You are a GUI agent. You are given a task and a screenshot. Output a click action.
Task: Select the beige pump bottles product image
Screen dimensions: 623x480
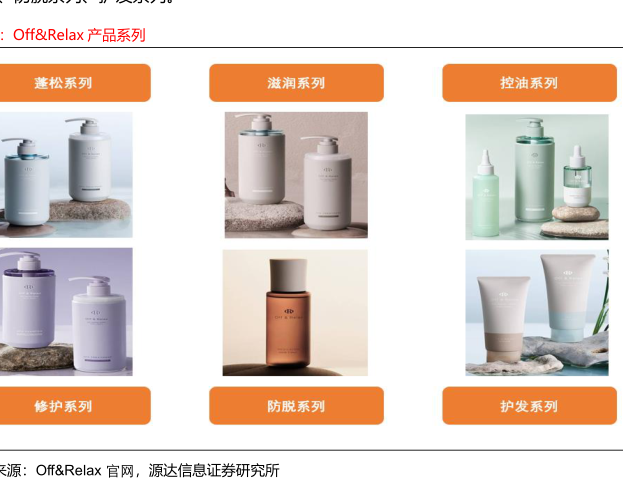pyautogui.click(x=296, y=175)
